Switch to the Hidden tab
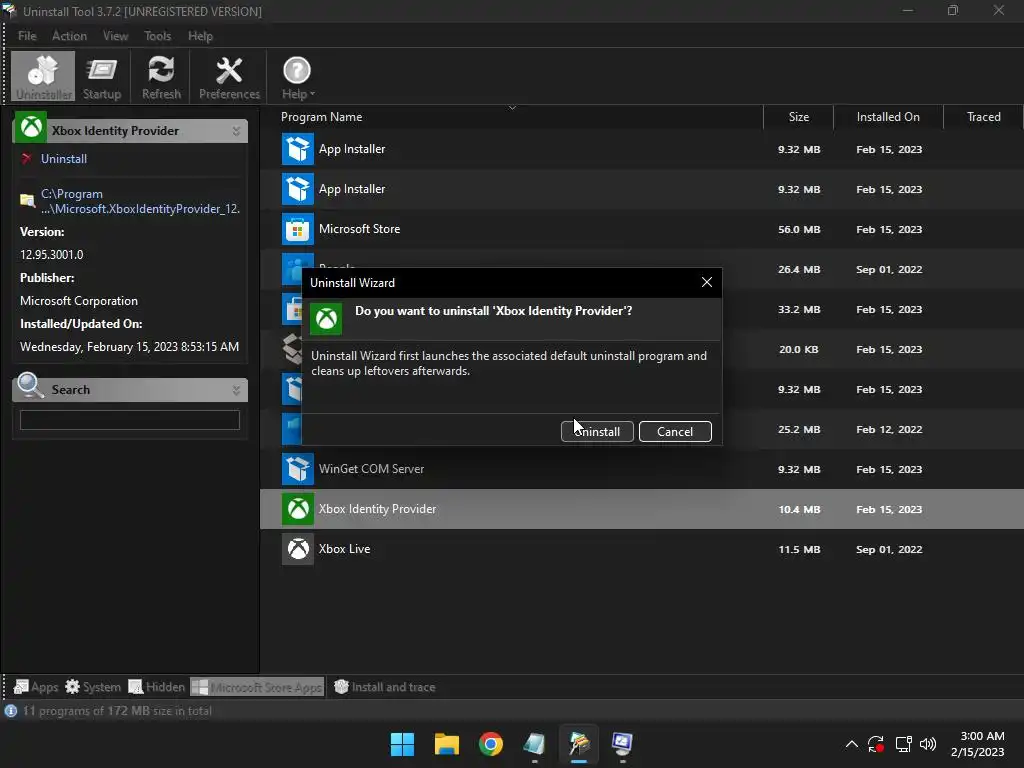The width and height of the screenshot is (1024, 768). tap(157, 687)
